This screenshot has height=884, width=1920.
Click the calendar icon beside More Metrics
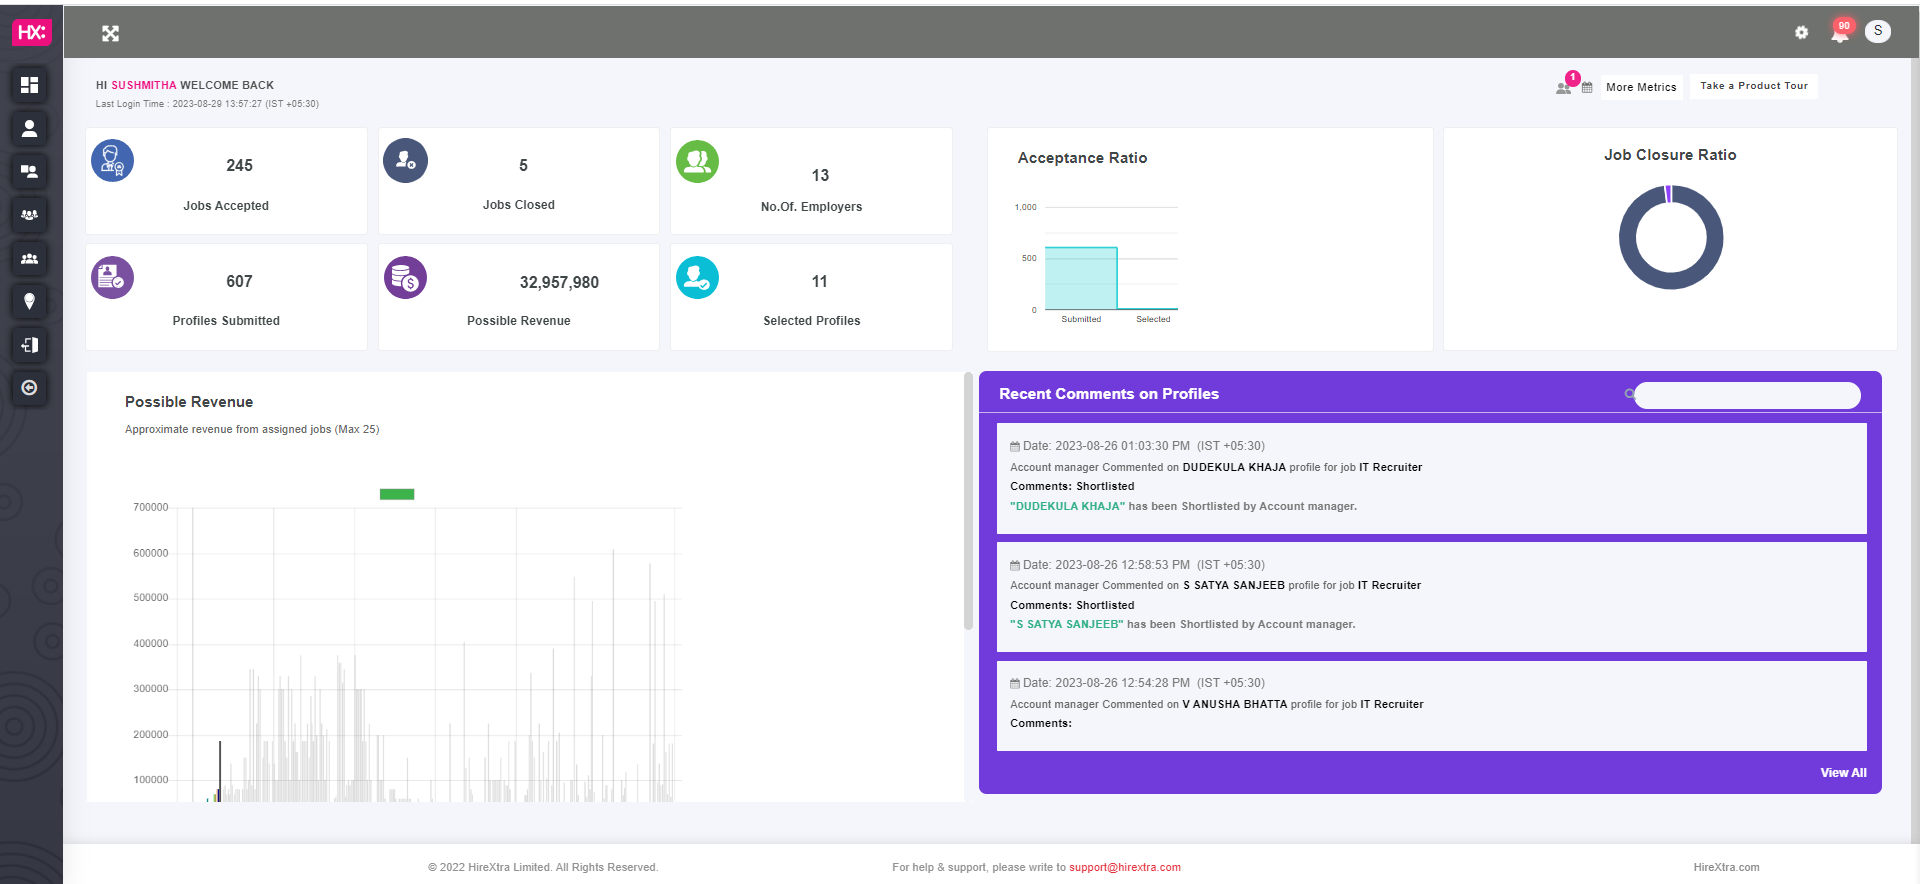click(x=1587, y=87)
